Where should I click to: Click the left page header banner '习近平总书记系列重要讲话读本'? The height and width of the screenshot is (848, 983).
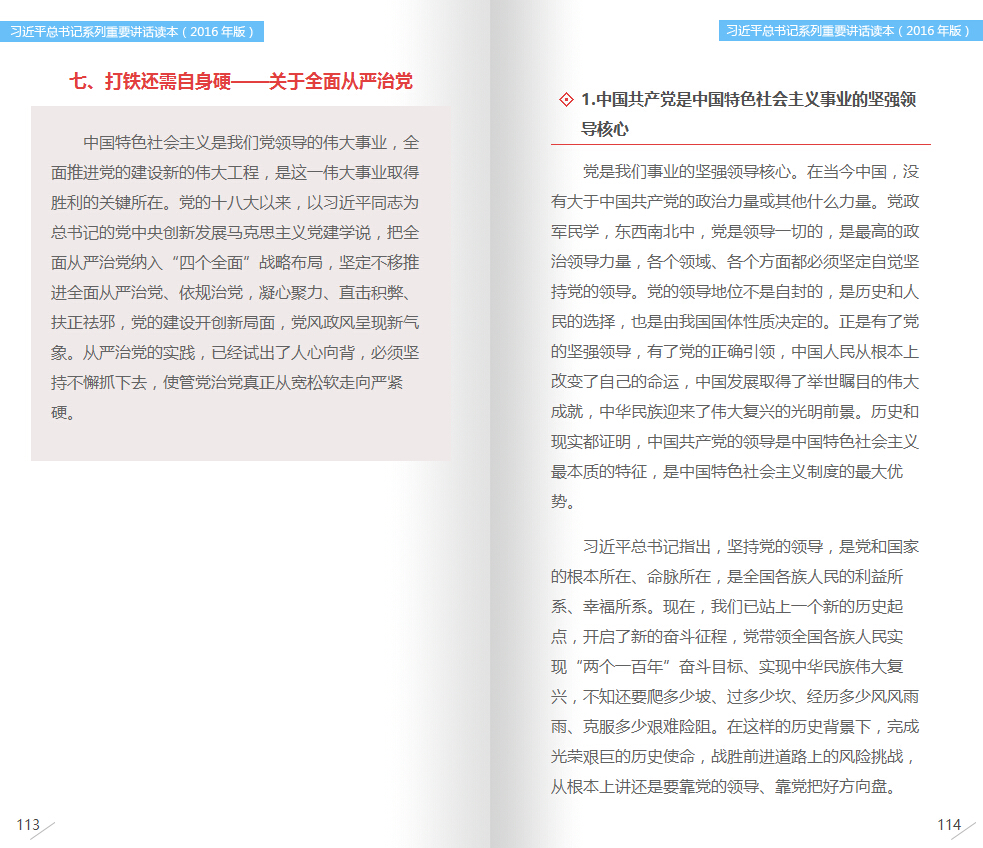click(93, 31)
